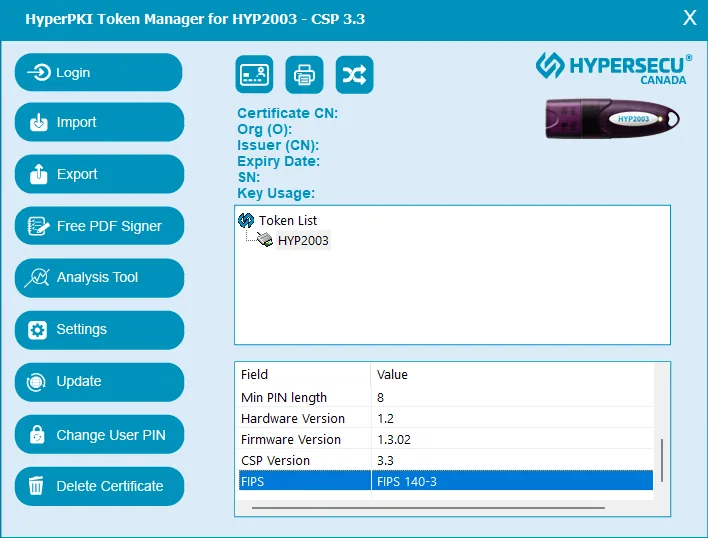Select the Firmware Version row

click(x=444, y=439)
